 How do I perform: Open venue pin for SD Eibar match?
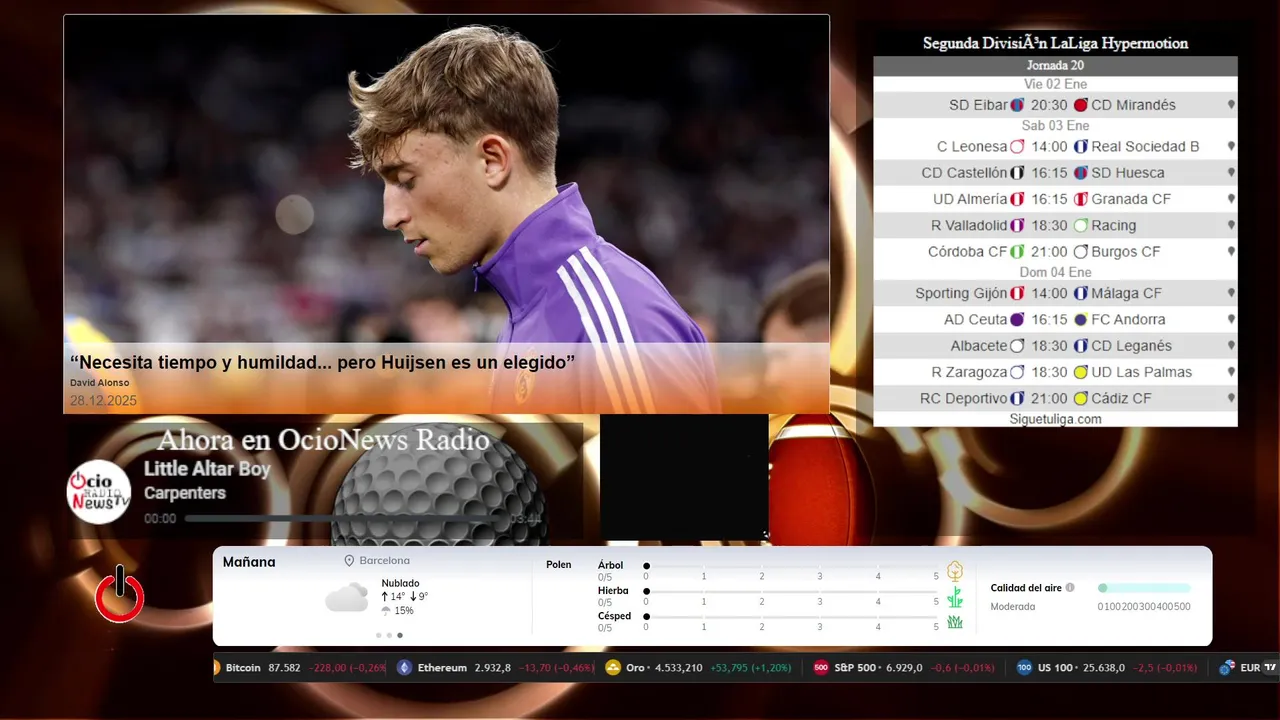[x=1231, y=105]
